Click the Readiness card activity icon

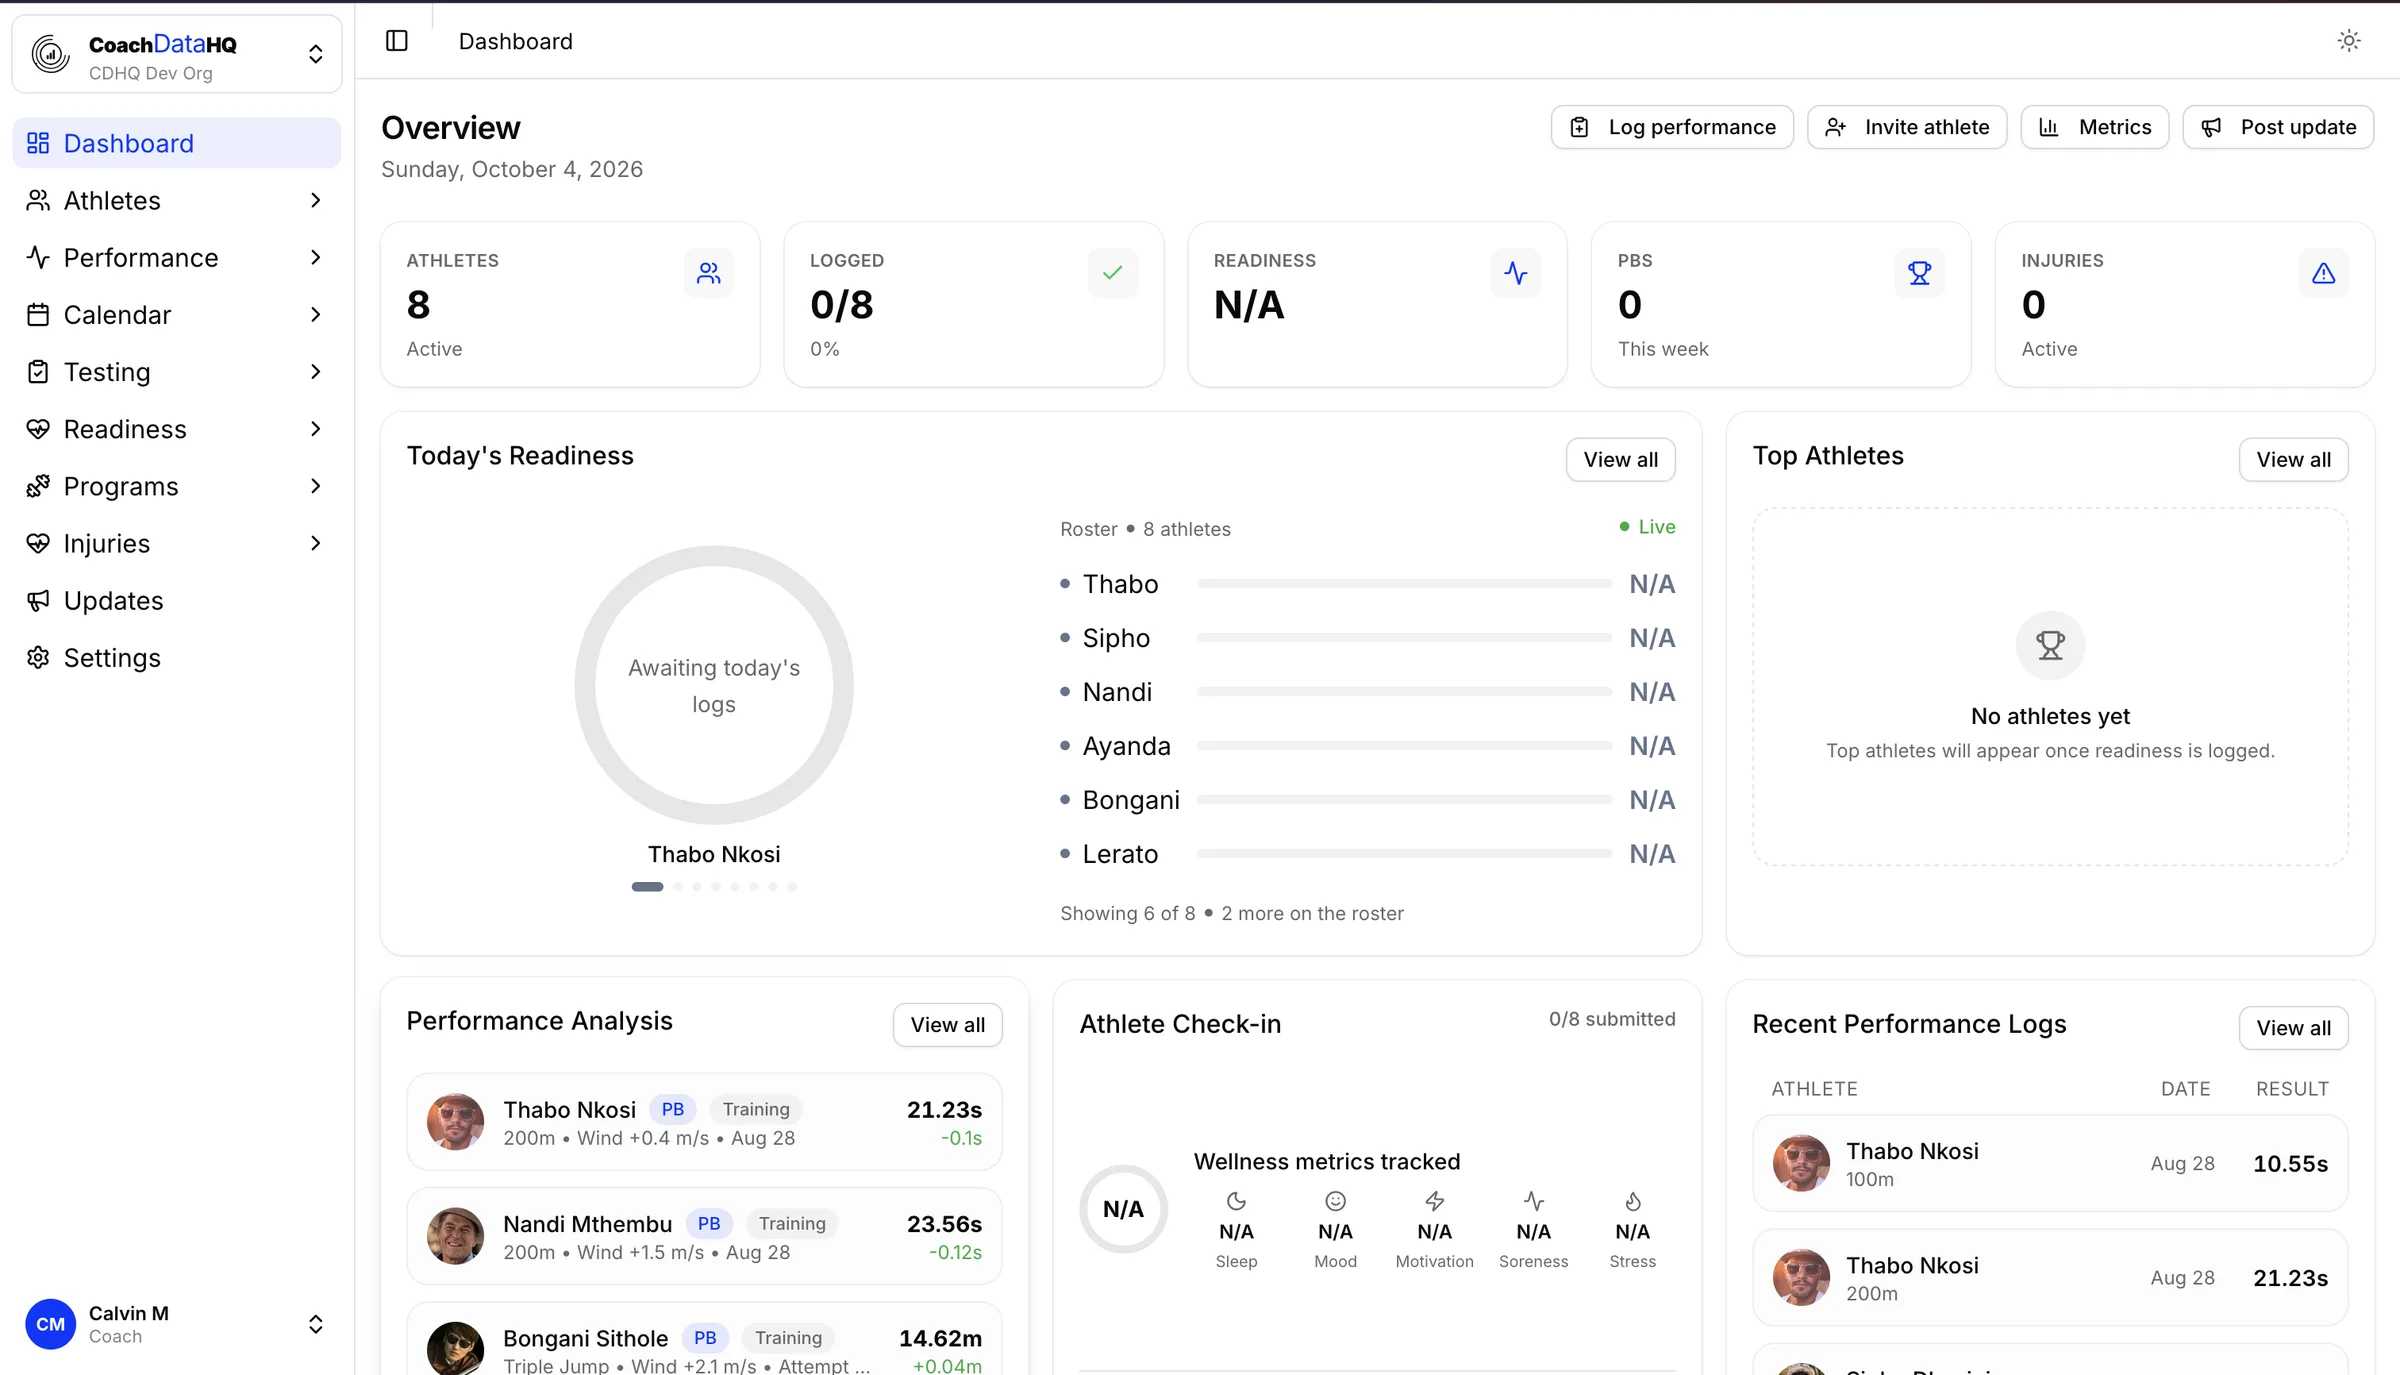pos(1515,273)
